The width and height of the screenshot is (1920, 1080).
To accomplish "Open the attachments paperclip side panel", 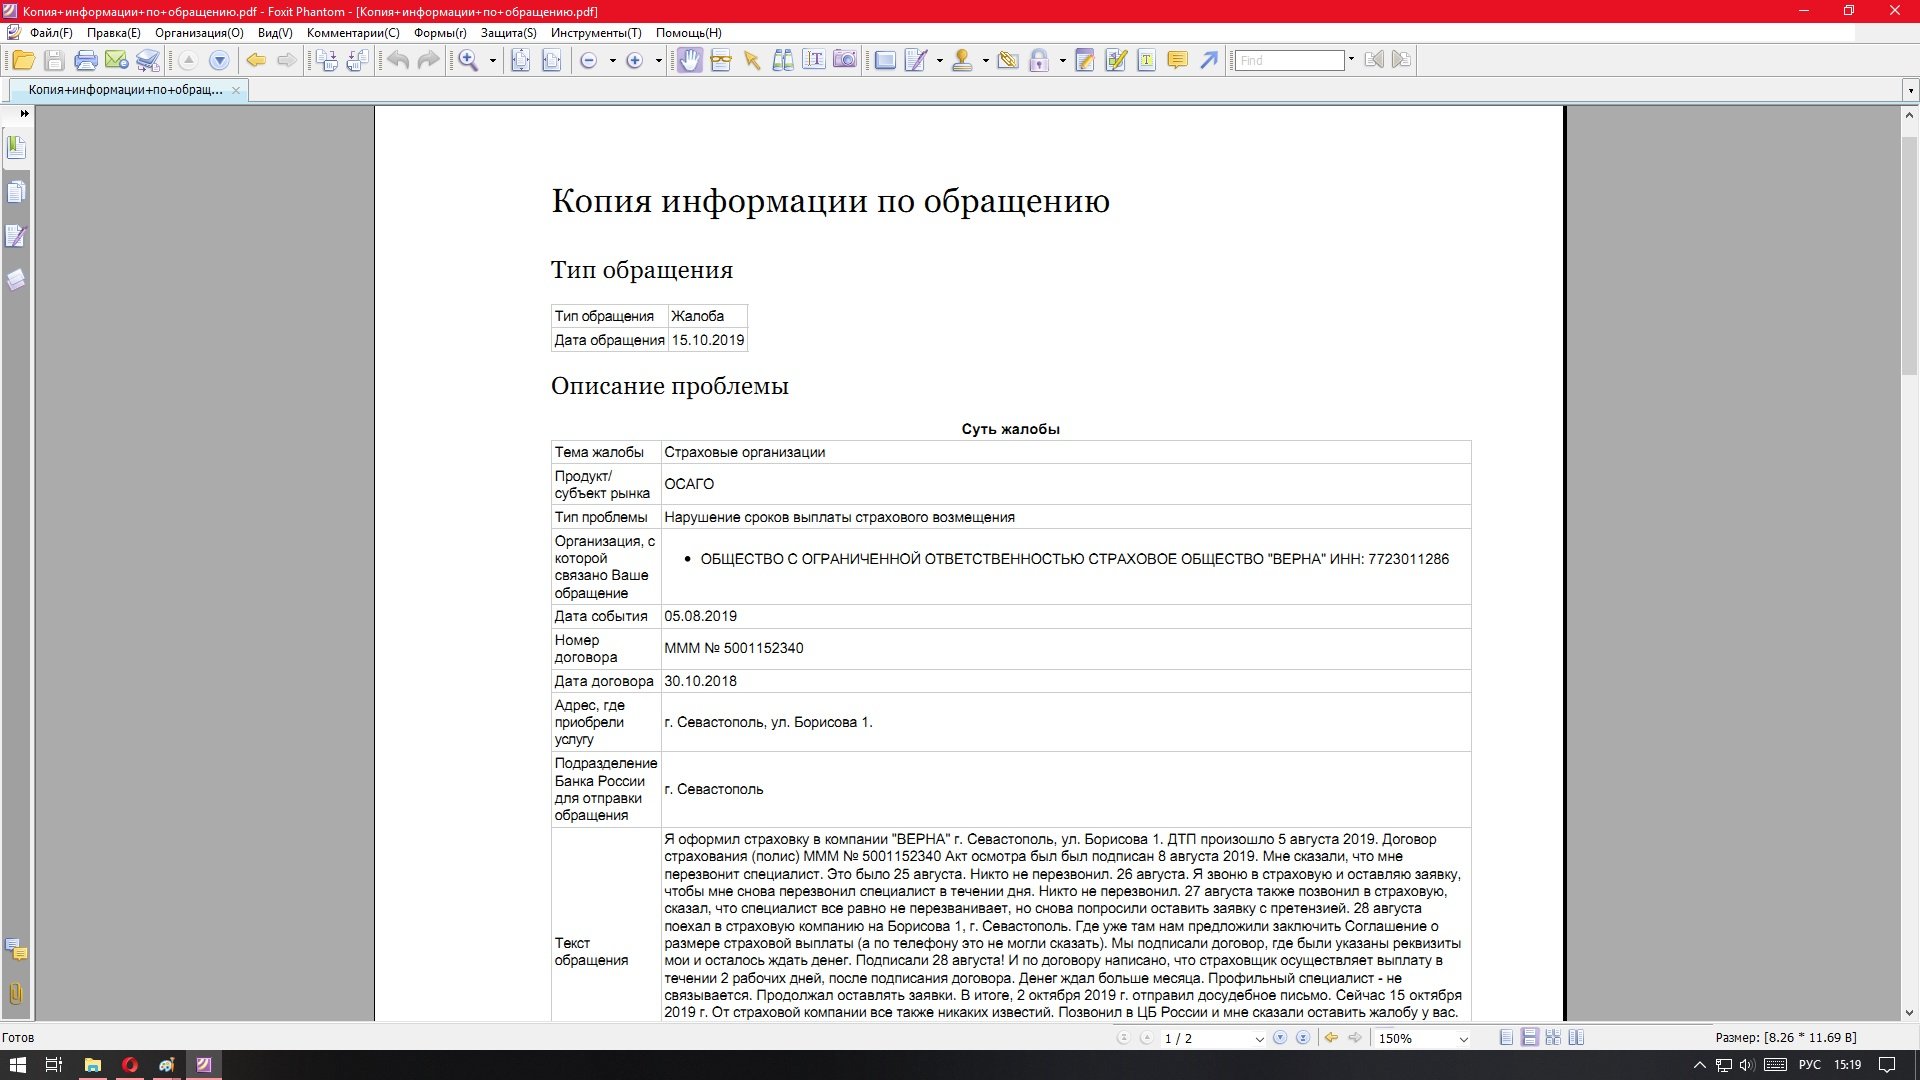I will point(16,993).
